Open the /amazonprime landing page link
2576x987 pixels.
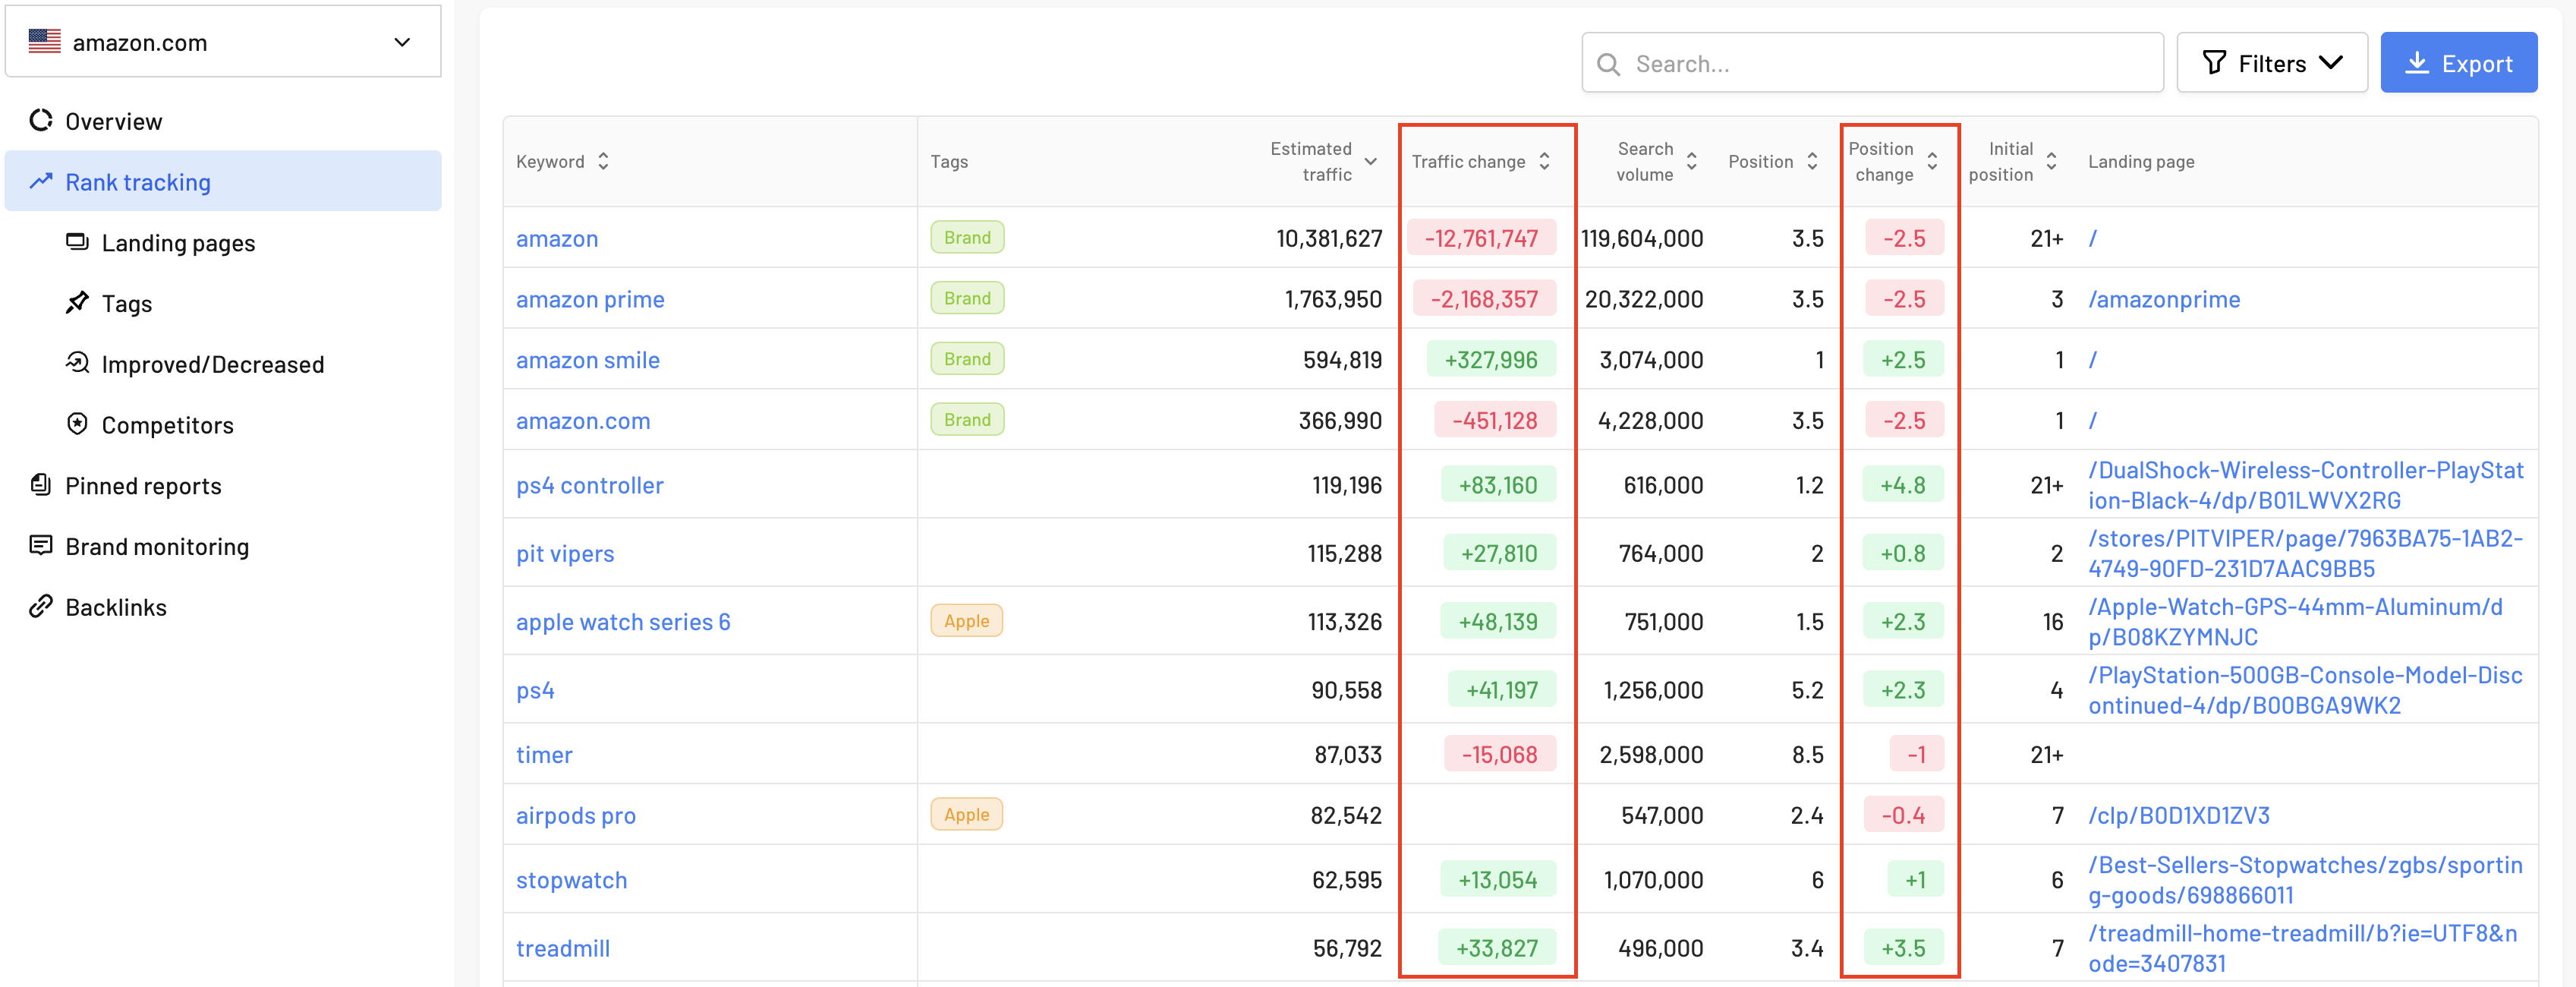click(2164, 299)
